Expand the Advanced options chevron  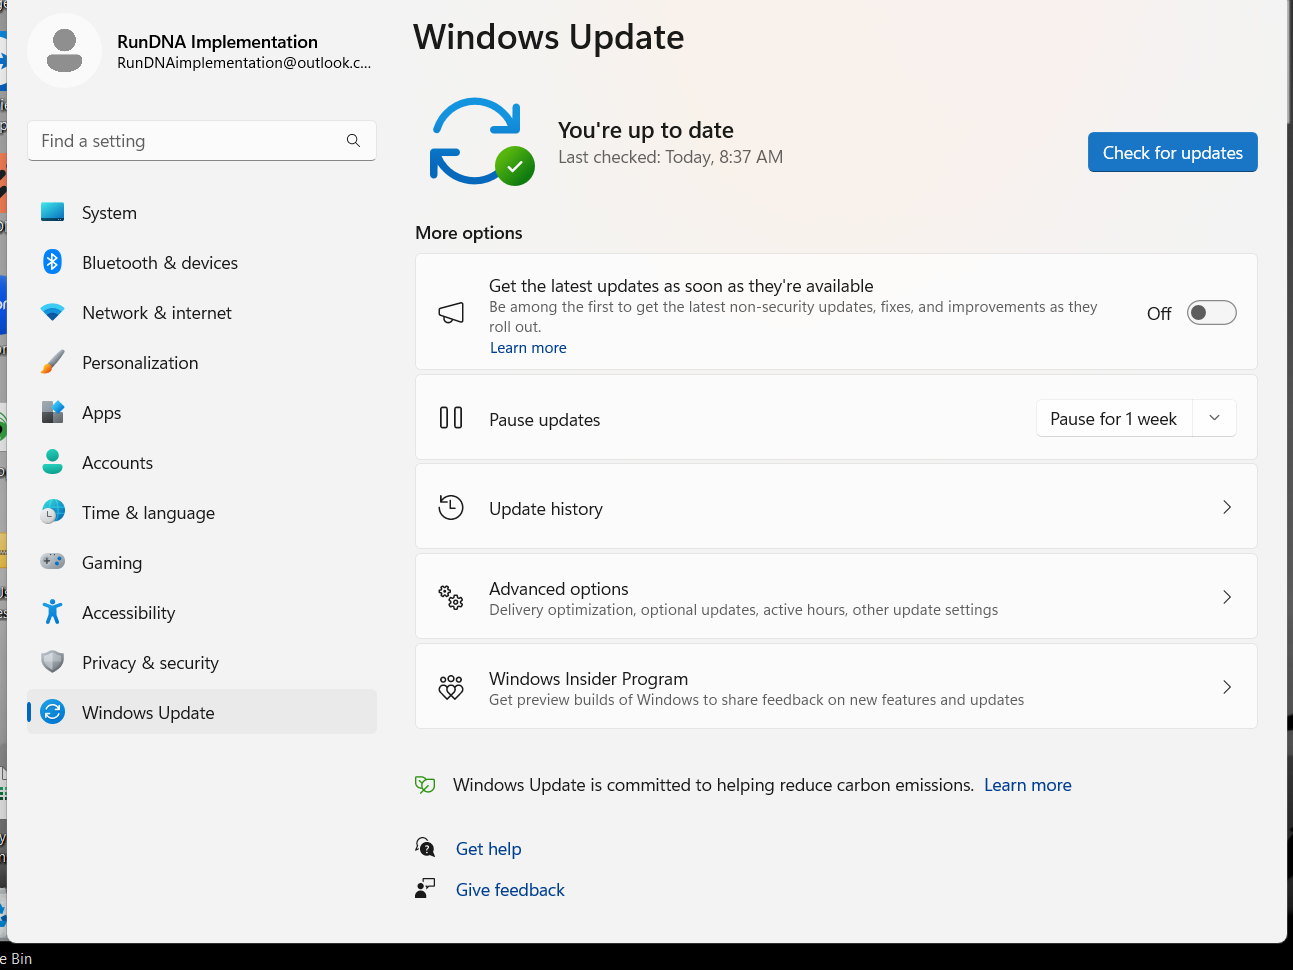coord(1226,597)
